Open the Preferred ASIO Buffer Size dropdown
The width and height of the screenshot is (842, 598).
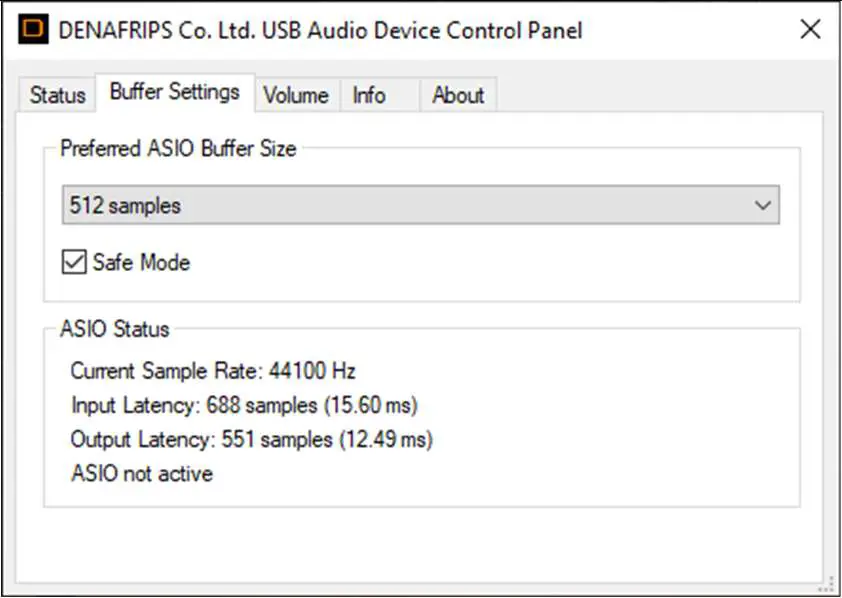tap(420, 204)
